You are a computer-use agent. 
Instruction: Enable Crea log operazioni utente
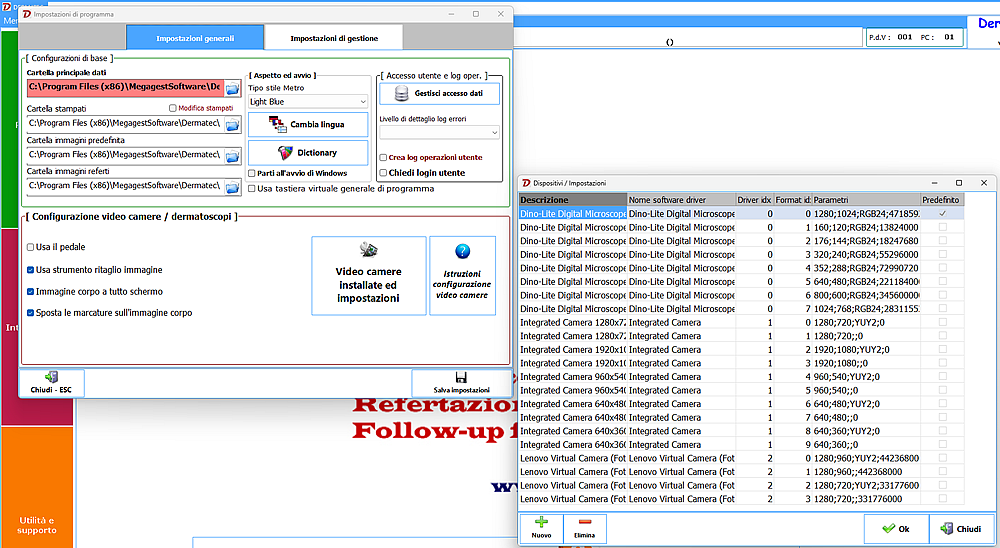(383, 157)
